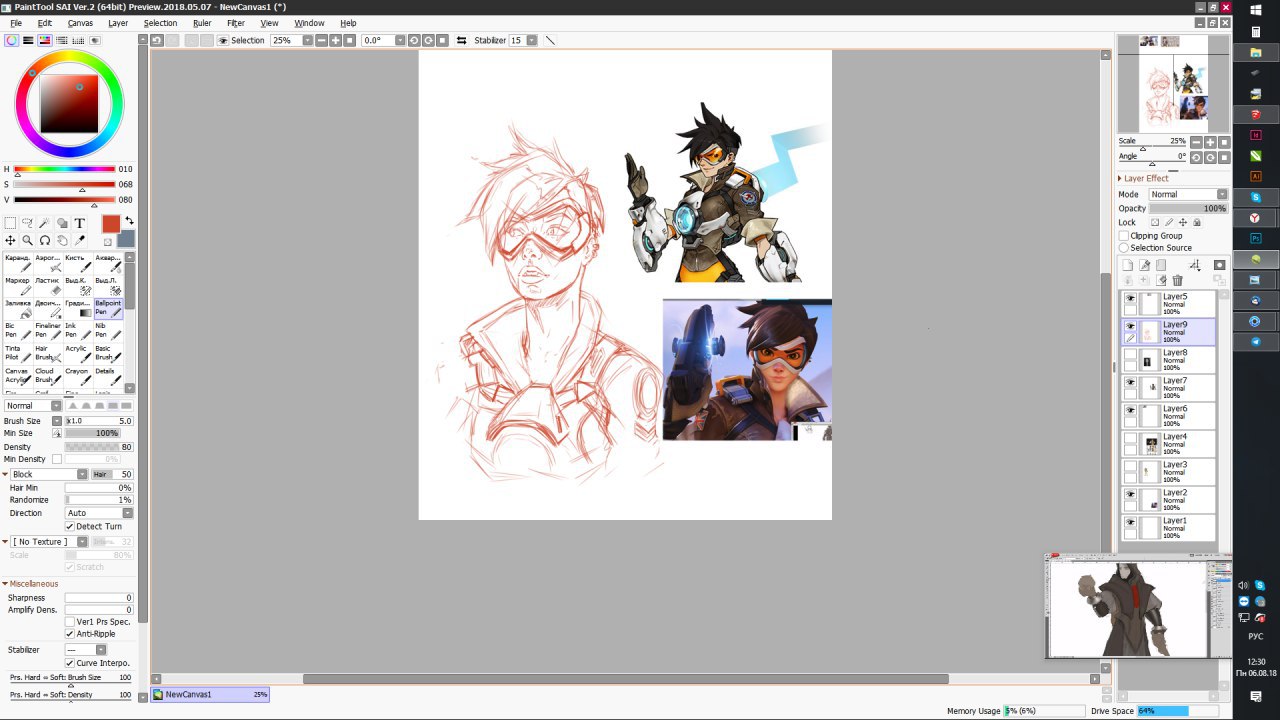Image resolution: width=1280 pixels, height=720 pixels.
Task: Adjust the Hue slider
Action: click(67, 169)
